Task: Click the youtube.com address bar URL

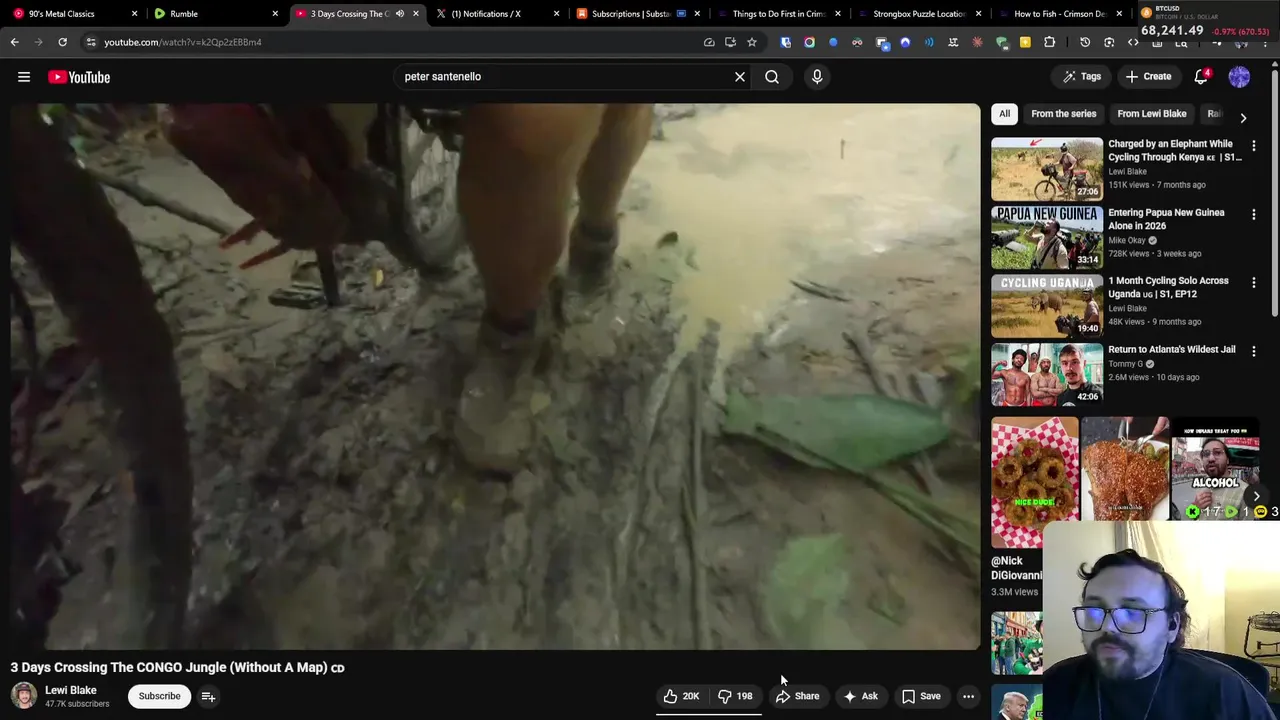Action: (183, 42)
